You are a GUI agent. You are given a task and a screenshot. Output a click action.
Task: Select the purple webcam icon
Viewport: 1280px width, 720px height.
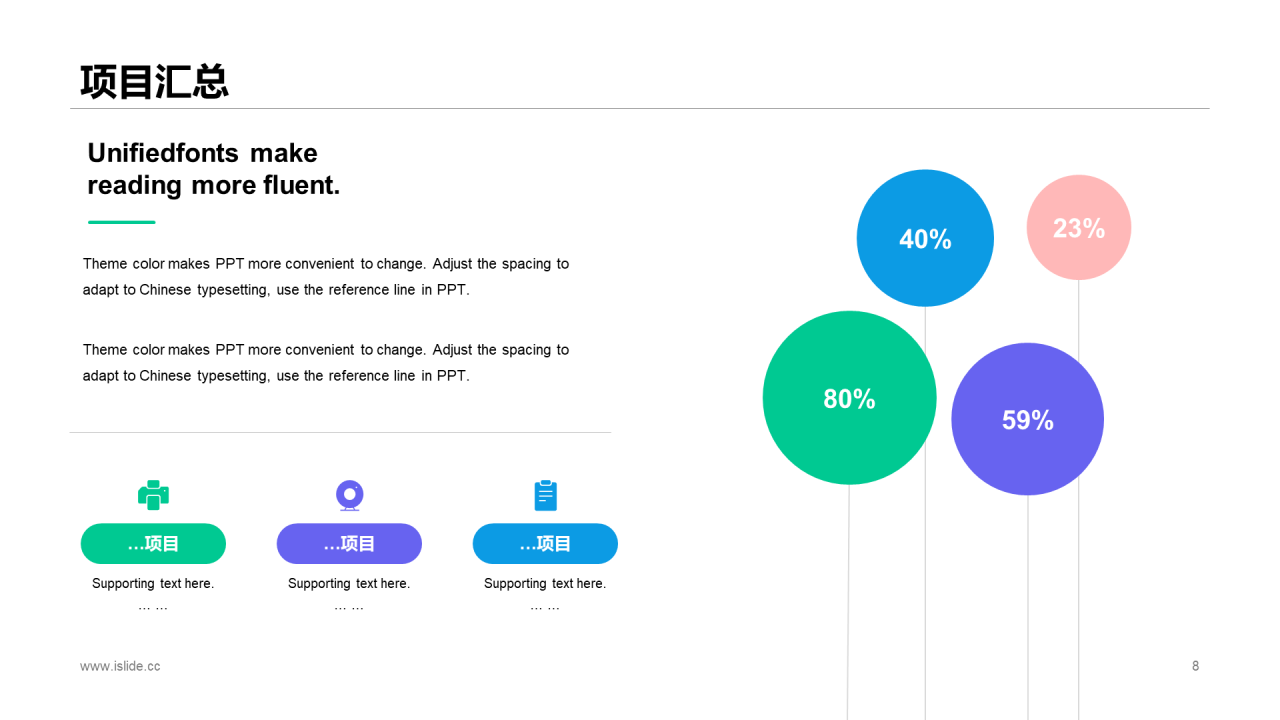point(349,495)
